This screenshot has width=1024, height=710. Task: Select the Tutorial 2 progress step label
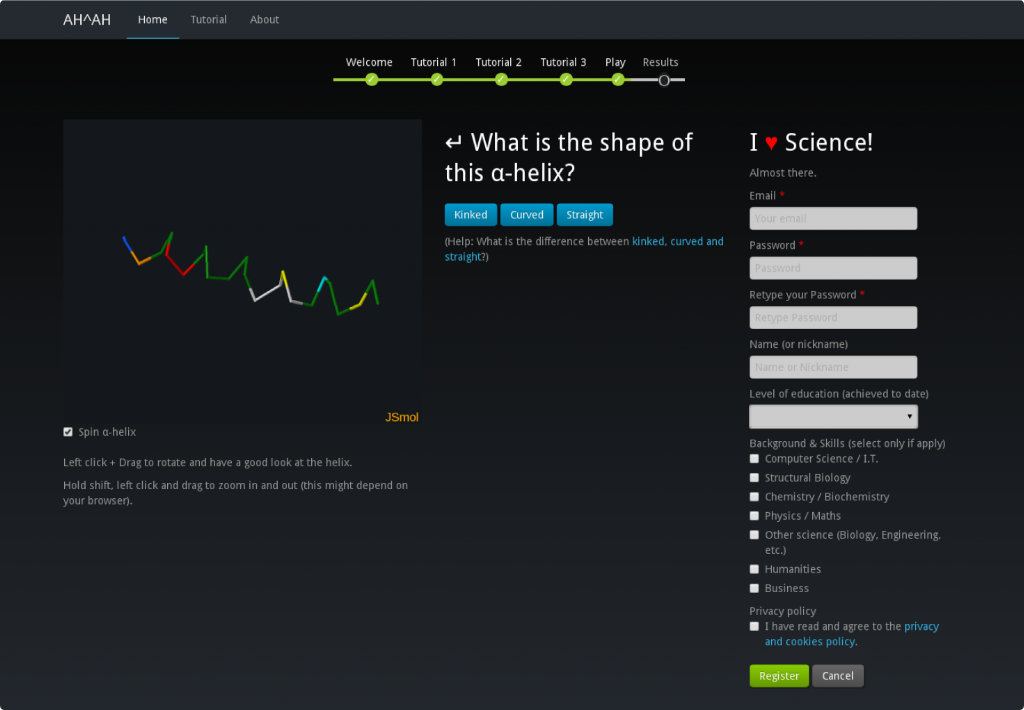tap(498, 62)
